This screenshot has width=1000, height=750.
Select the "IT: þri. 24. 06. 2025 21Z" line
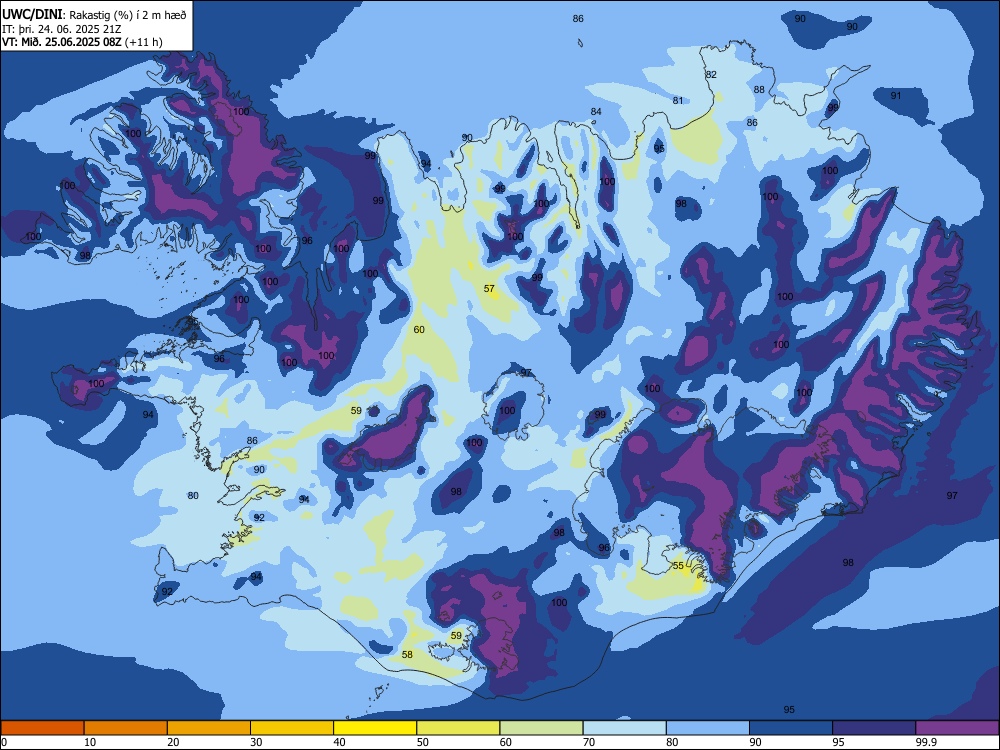click(62, 29)
